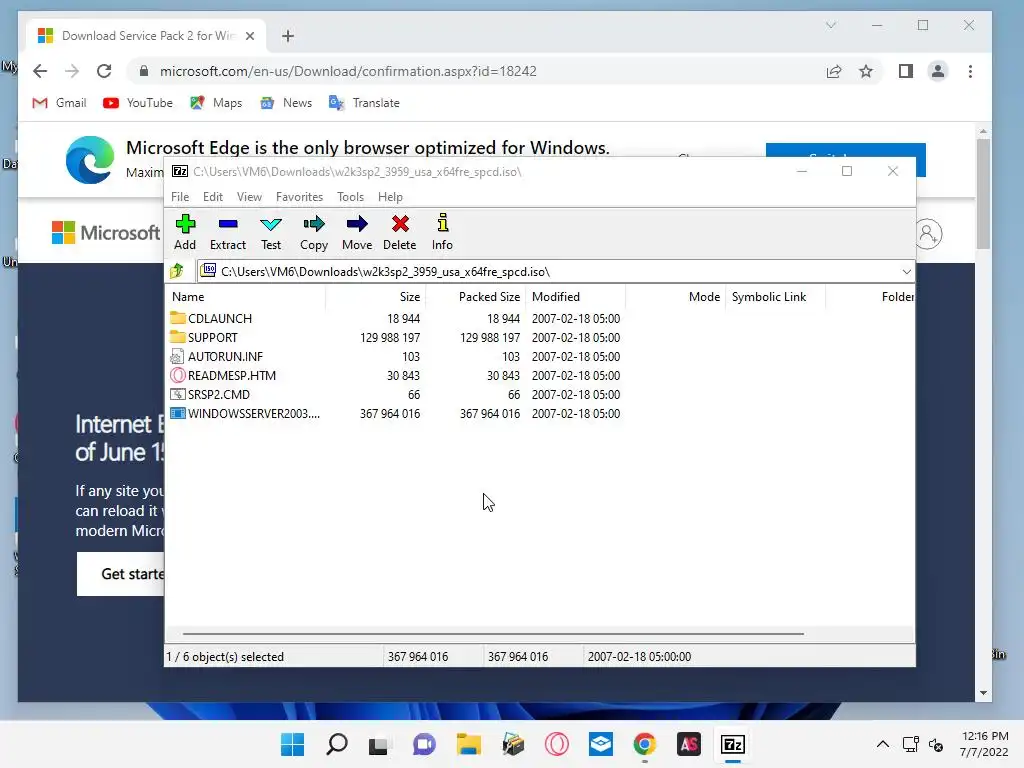Open File Explorer from the taskbar
1024x768 pixels.
469,744
